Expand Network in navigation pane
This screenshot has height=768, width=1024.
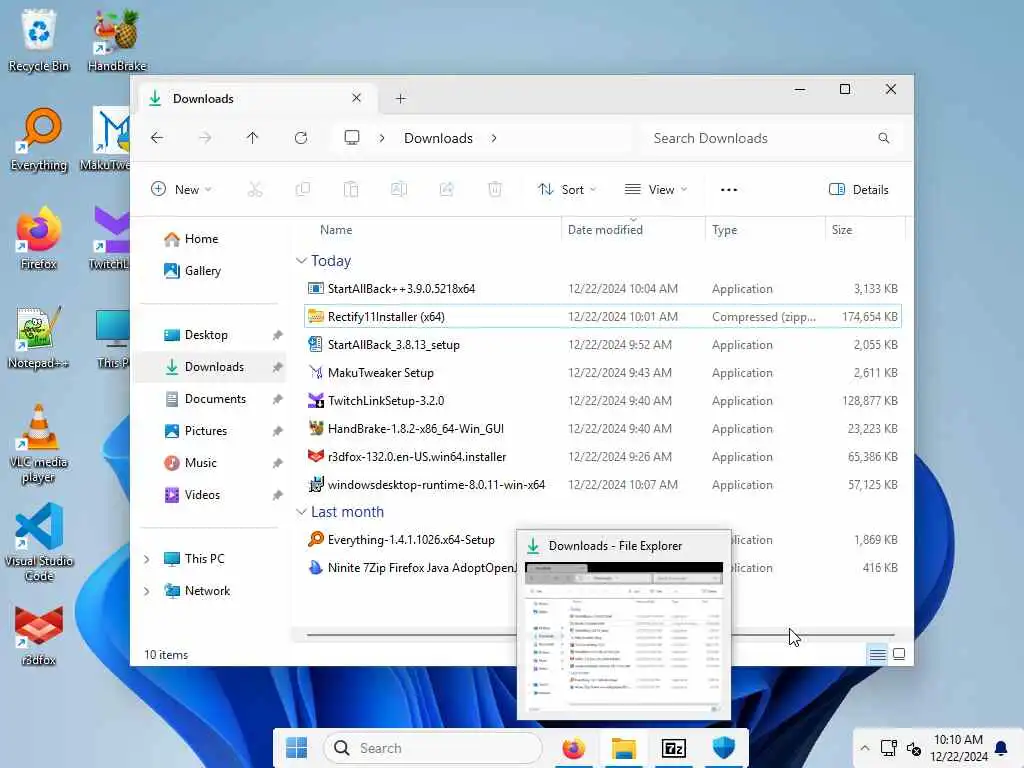click(x=147, y=591)
